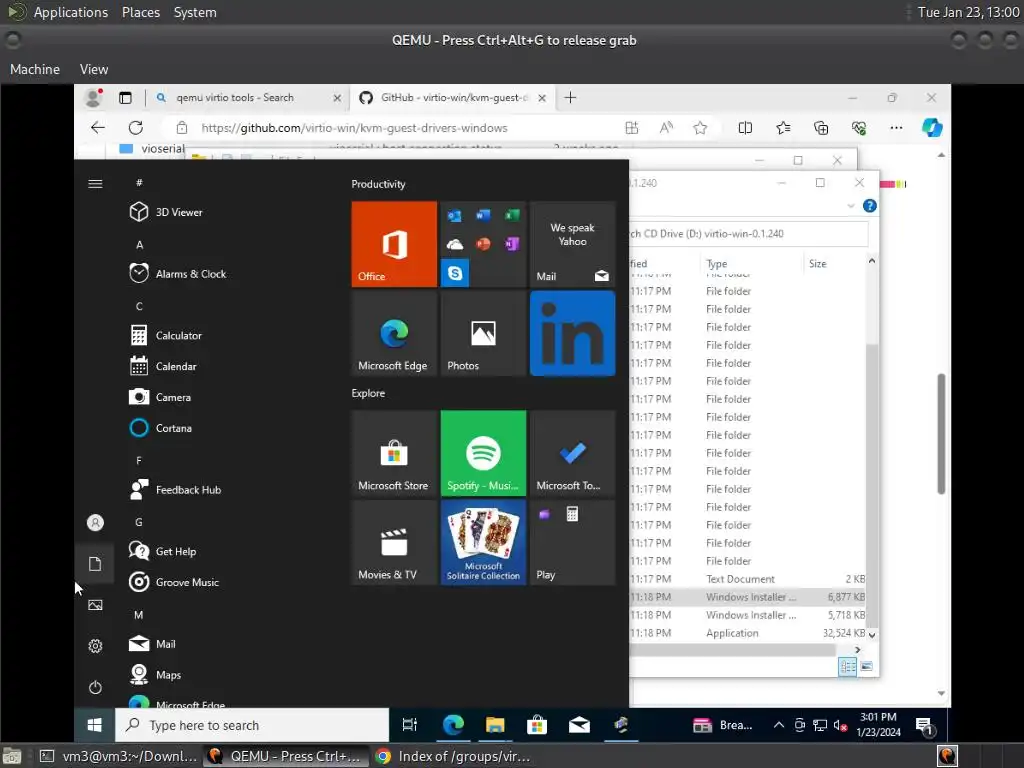Open Documents from Start sidebar
The height and width of the screenshot is (768, 1024).
click(95, 564)
